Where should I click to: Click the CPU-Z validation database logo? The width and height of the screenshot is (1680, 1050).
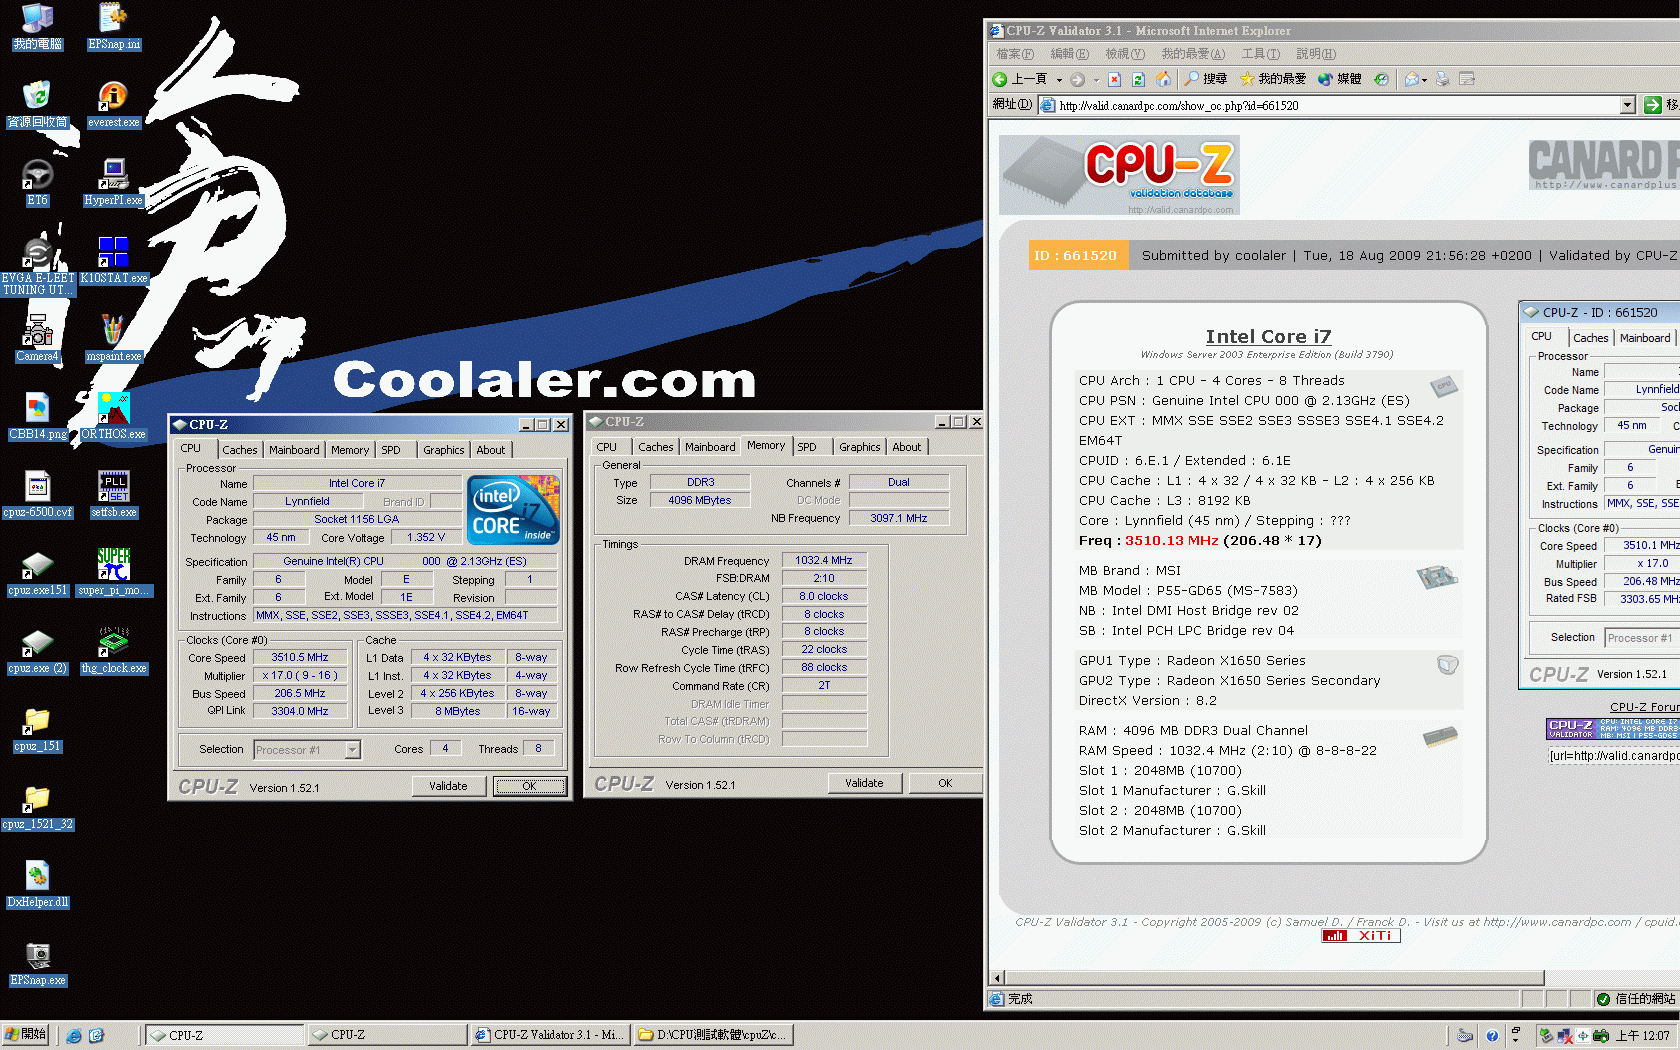(1119, 175)
